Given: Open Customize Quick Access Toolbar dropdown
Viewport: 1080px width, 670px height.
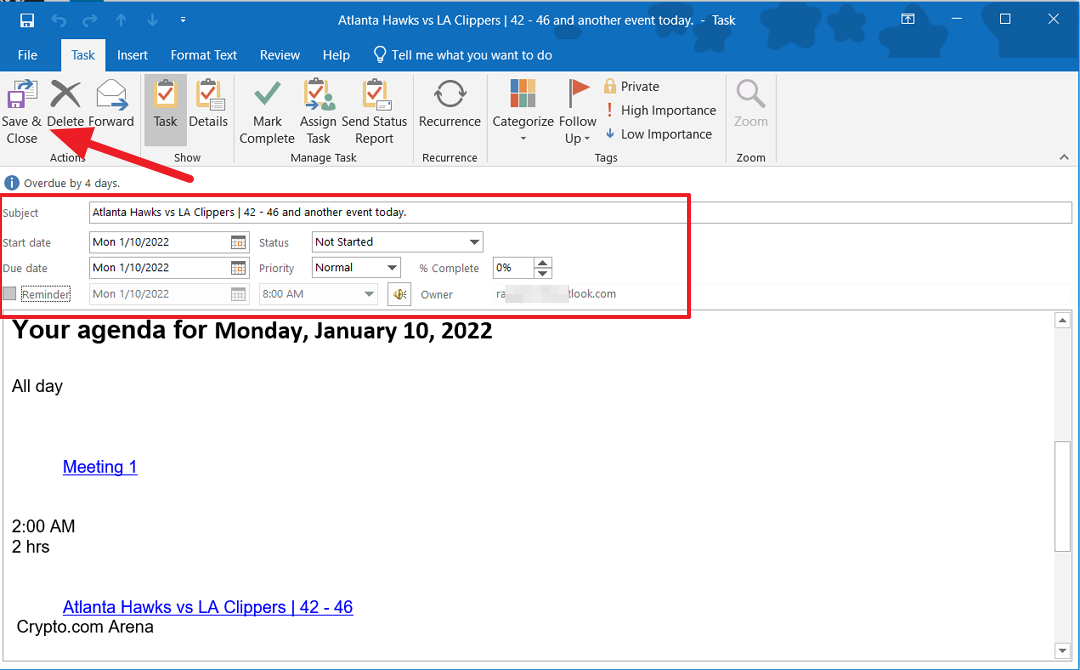Looking at the screenshot, I should click(x=183, y=20).
